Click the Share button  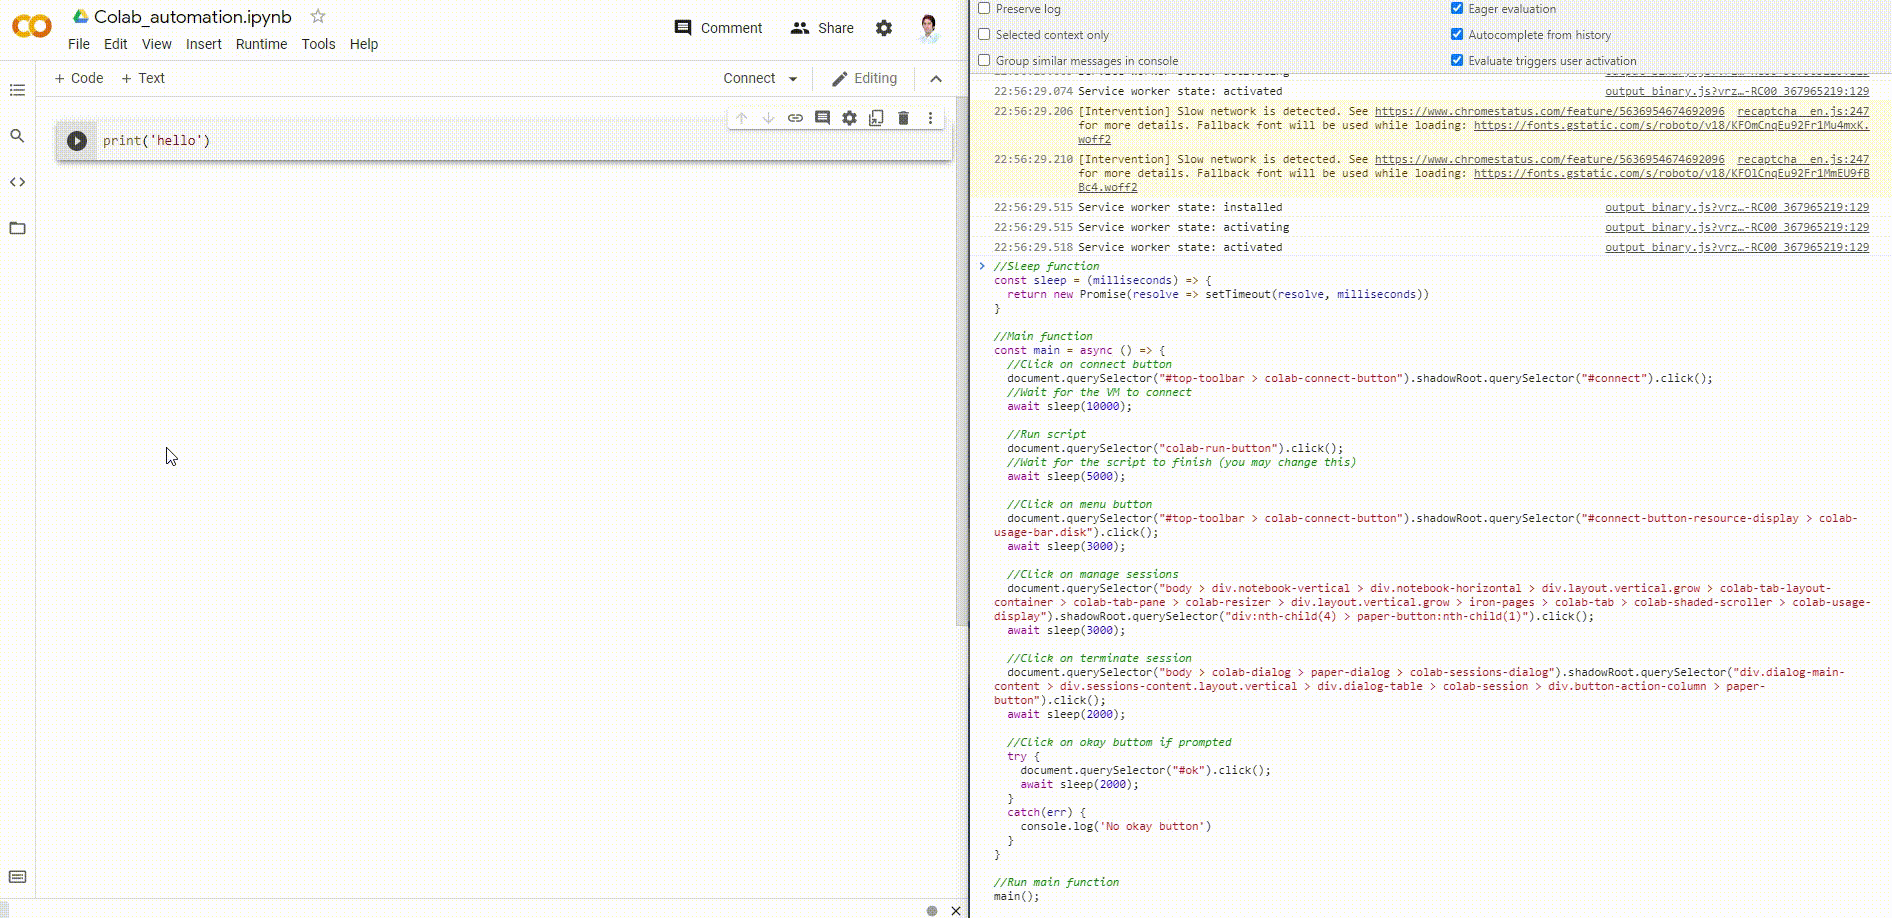[822, 28]
